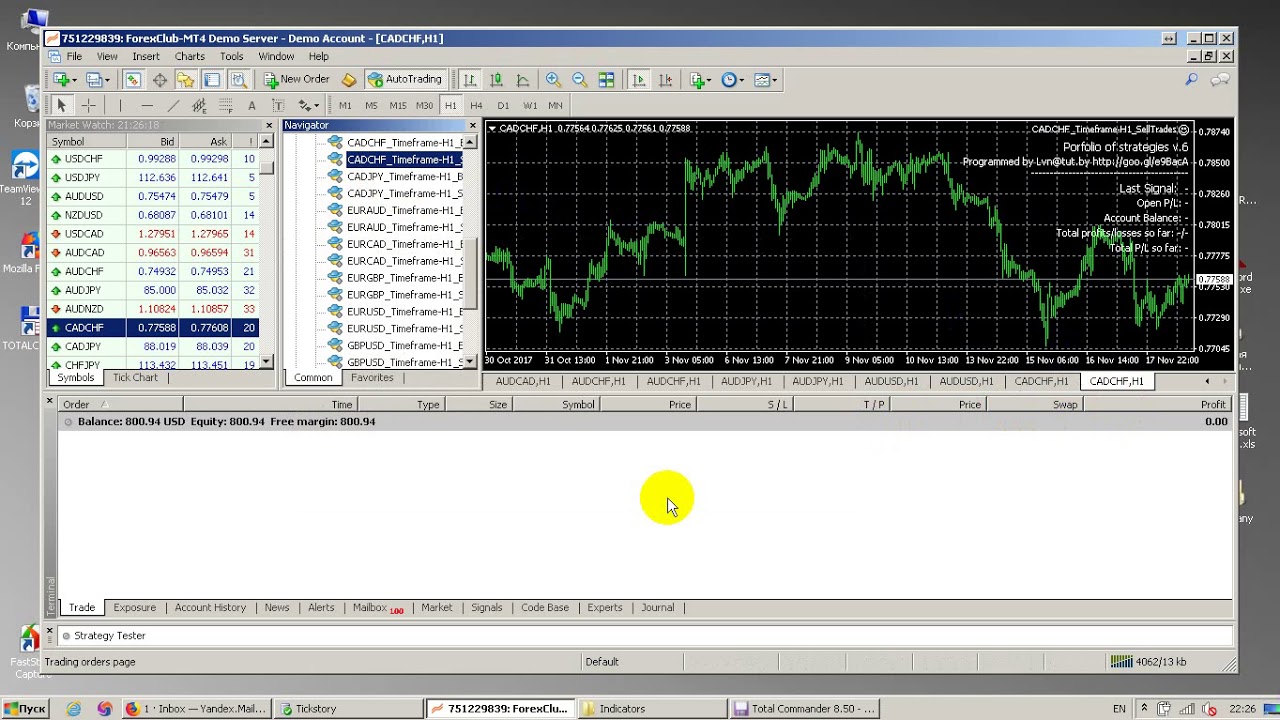Move the Market Watch vertical scrollbar thumb

tap(267, 168)
